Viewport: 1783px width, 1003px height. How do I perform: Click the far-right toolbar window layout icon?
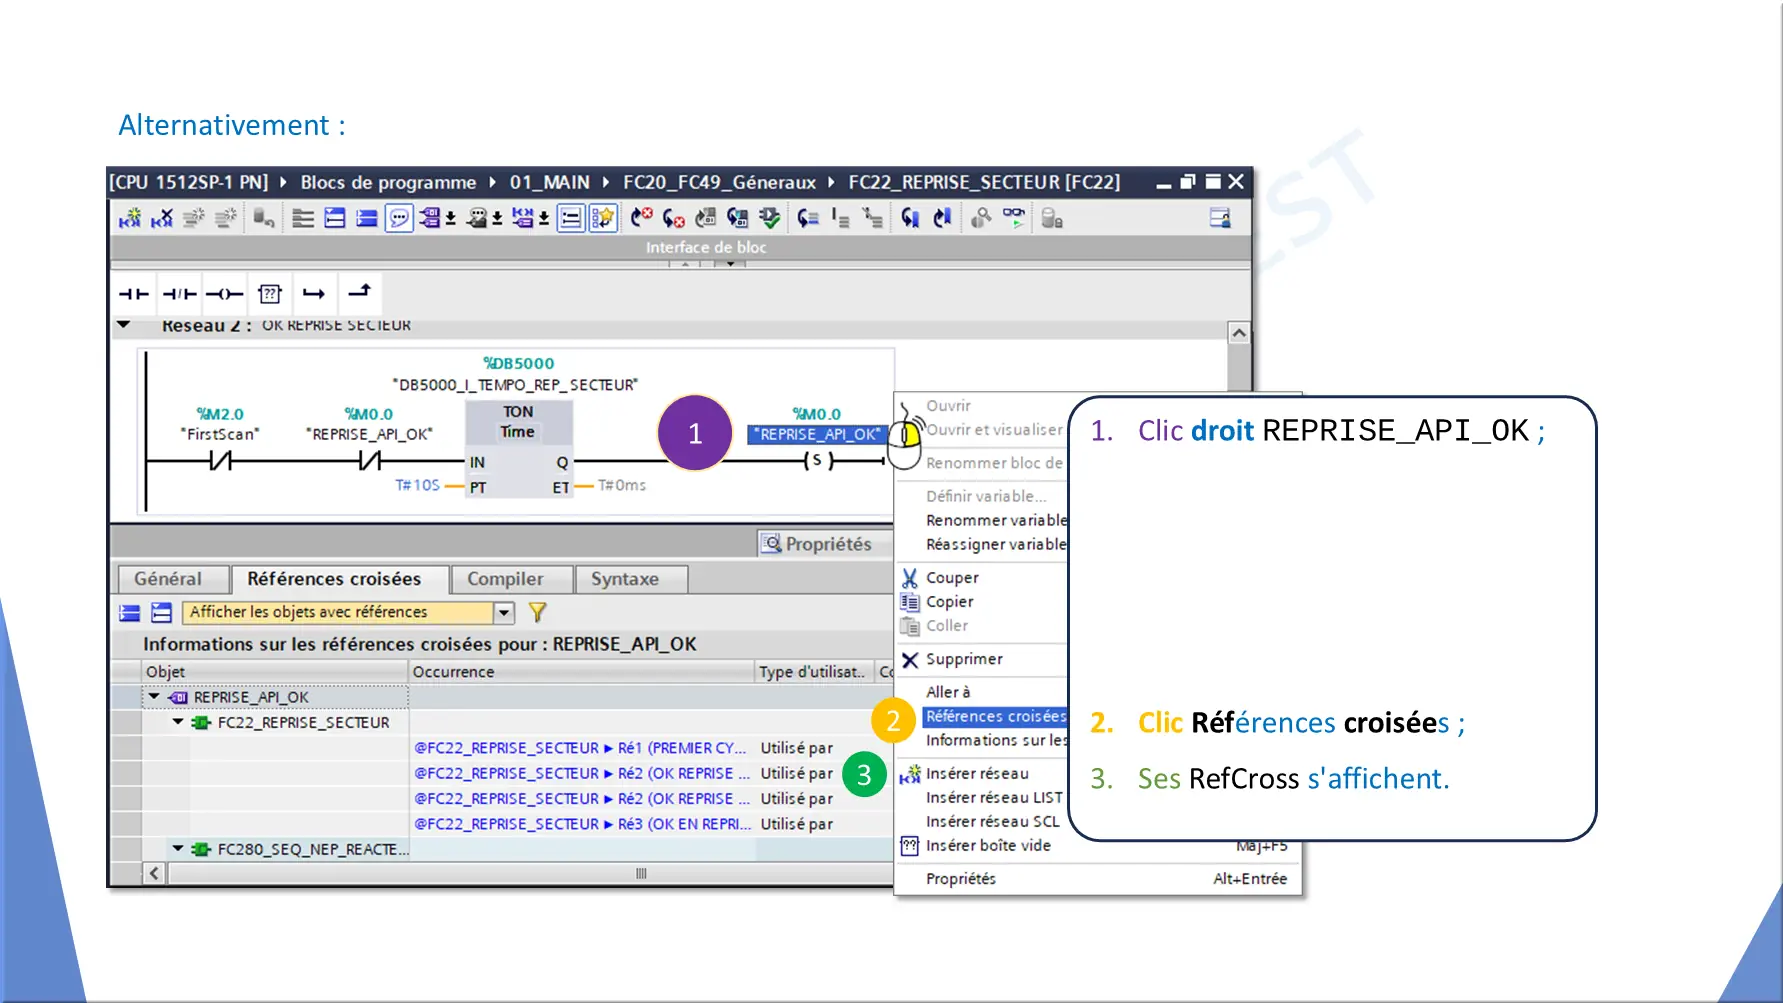pyautogui.click(x=1219, y=218)
